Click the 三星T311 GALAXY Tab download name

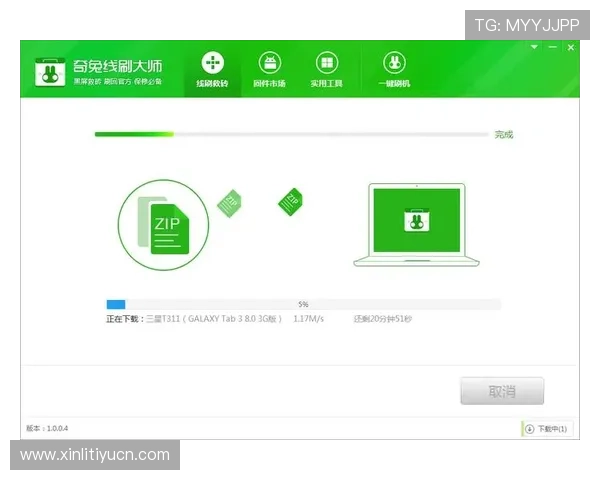tap(213, 318)
